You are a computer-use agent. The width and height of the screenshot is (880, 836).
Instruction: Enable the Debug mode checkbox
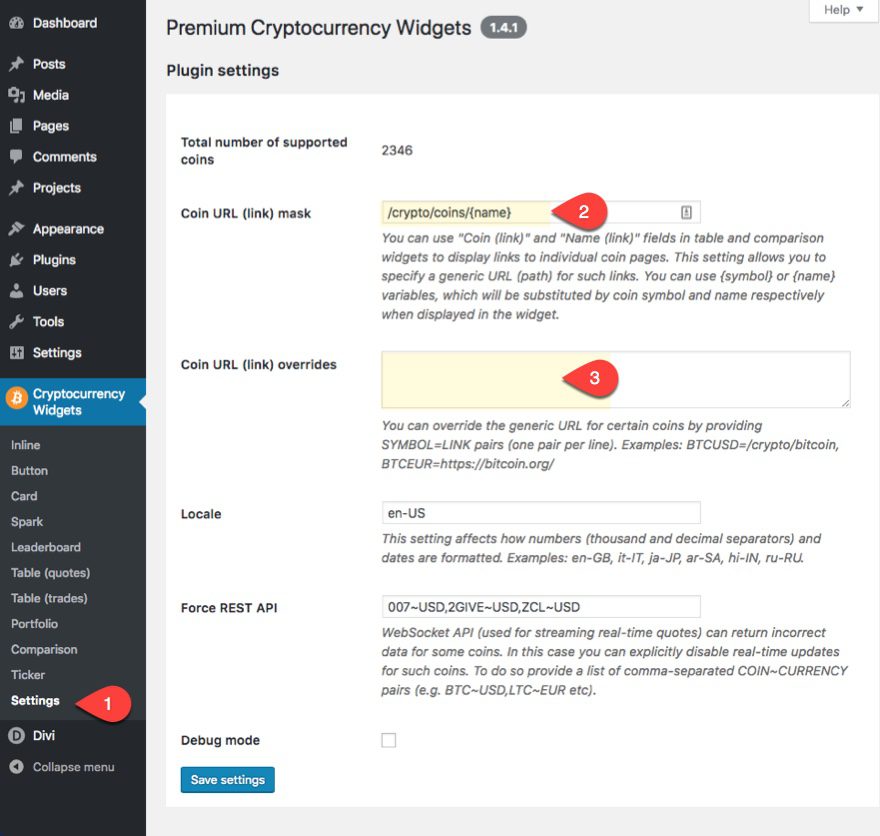click(389, 740)
